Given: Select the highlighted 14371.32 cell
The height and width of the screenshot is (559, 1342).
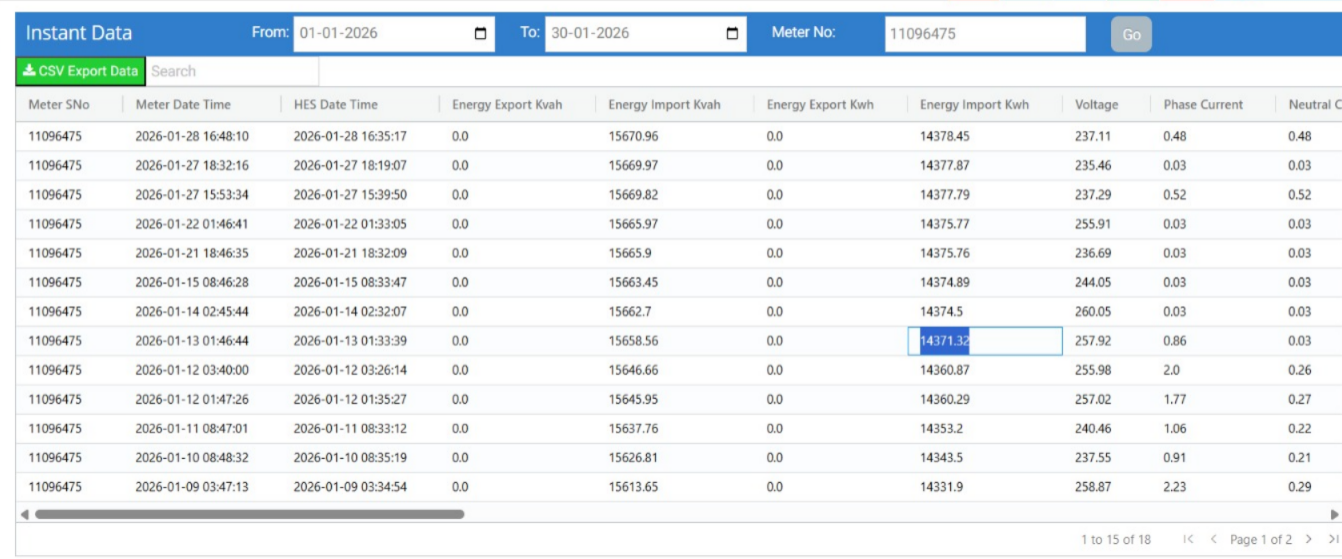Looking at the screenshot, I should coord(984,341).
